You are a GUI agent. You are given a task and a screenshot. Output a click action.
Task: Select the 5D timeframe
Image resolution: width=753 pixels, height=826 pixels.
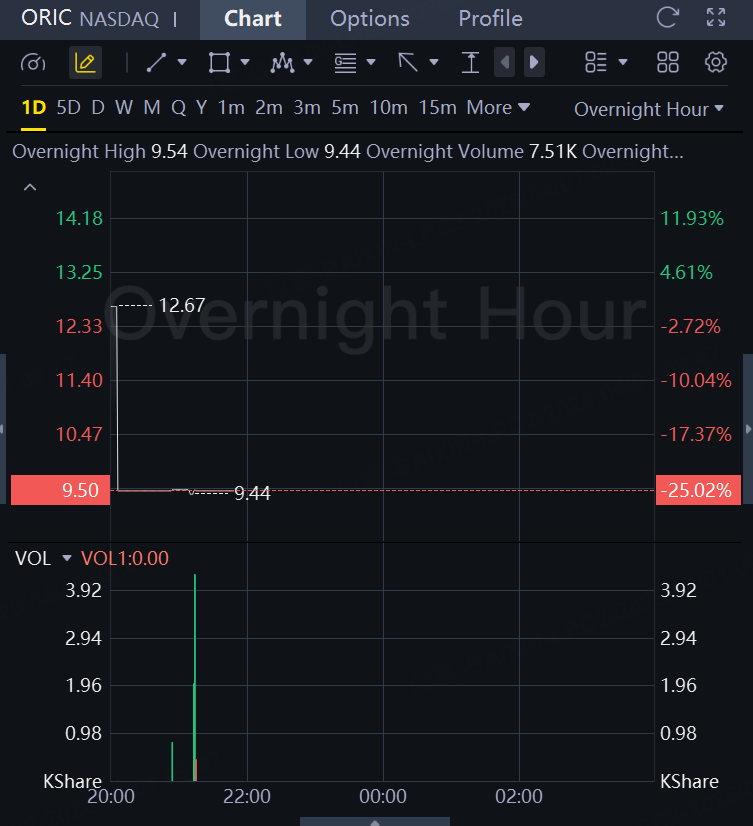click(68, 108)
